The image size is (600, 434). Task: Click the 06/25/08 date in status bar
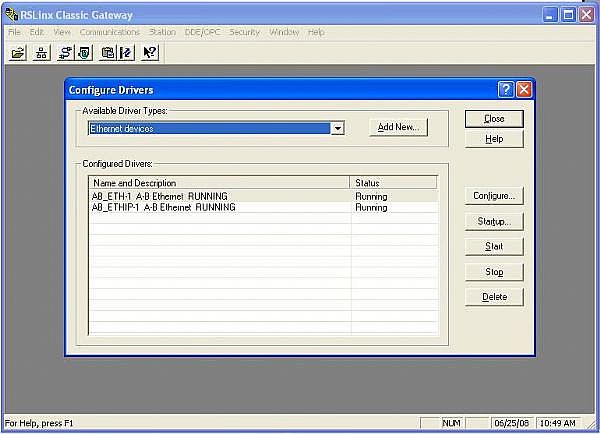pos(512,423)
